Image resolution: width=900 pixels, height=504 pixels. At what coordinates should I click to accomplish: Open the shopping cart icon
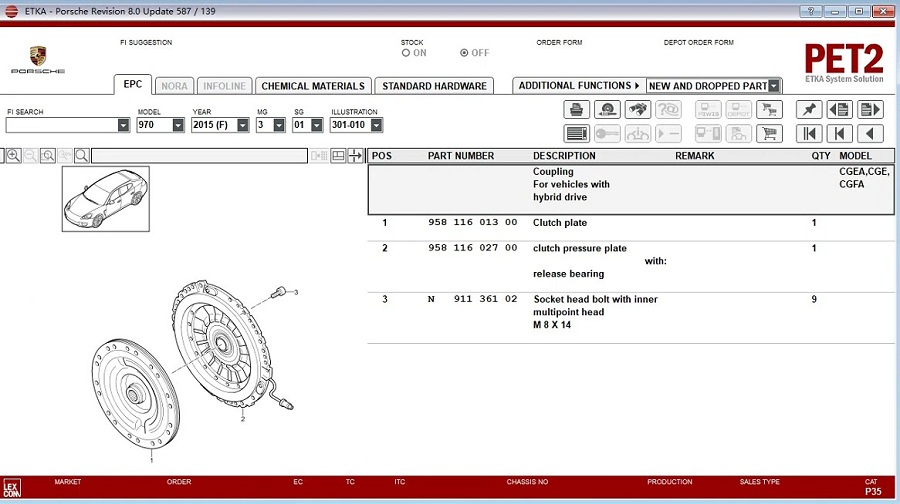[x=769, y=134]
